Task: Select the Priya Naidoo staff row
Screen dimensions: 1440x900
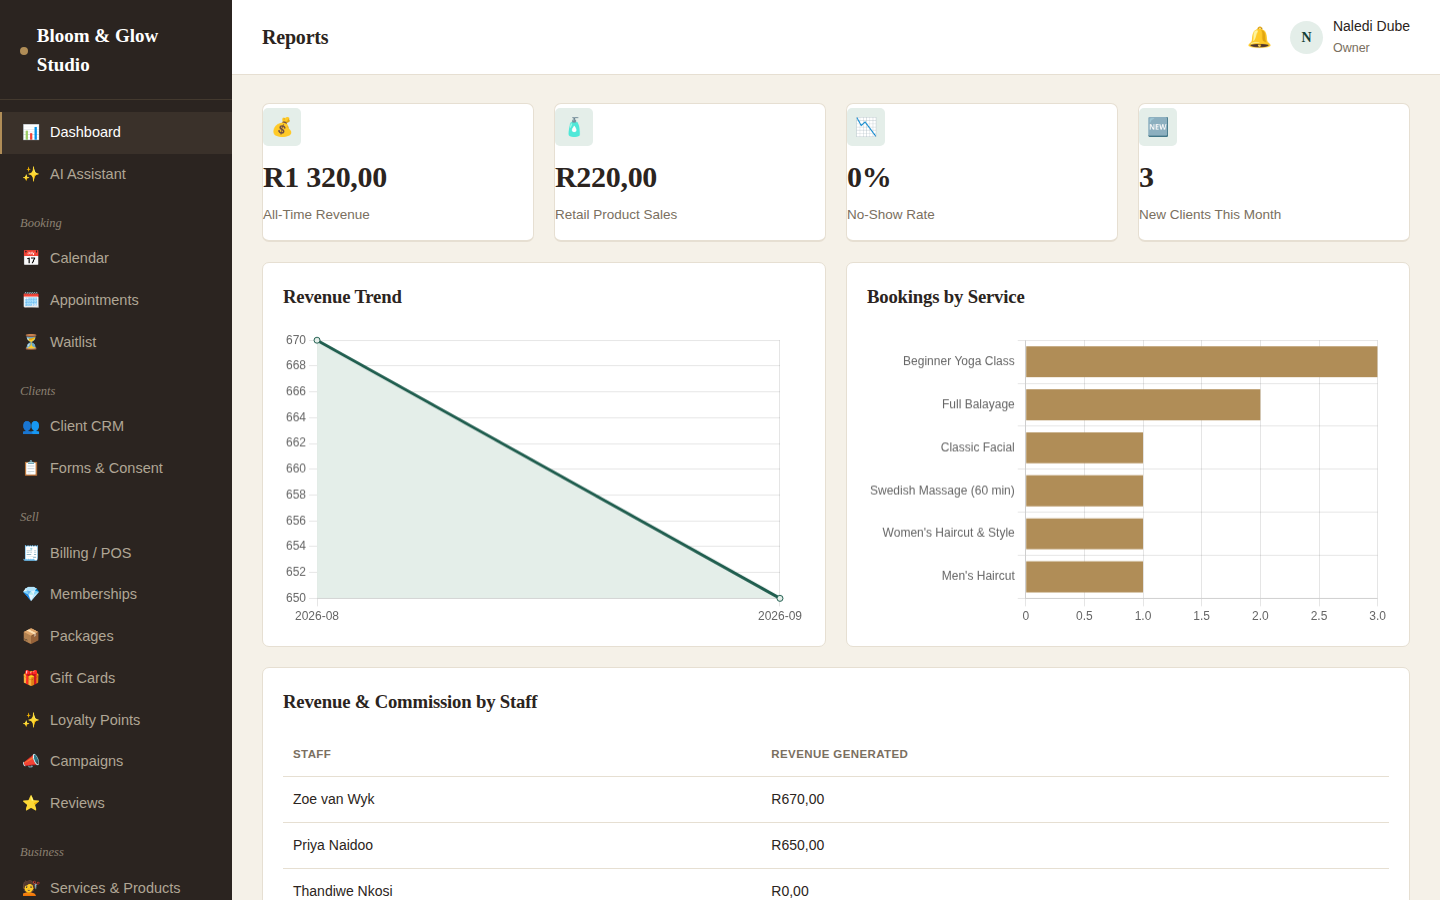Action: [x=836, y=845]
